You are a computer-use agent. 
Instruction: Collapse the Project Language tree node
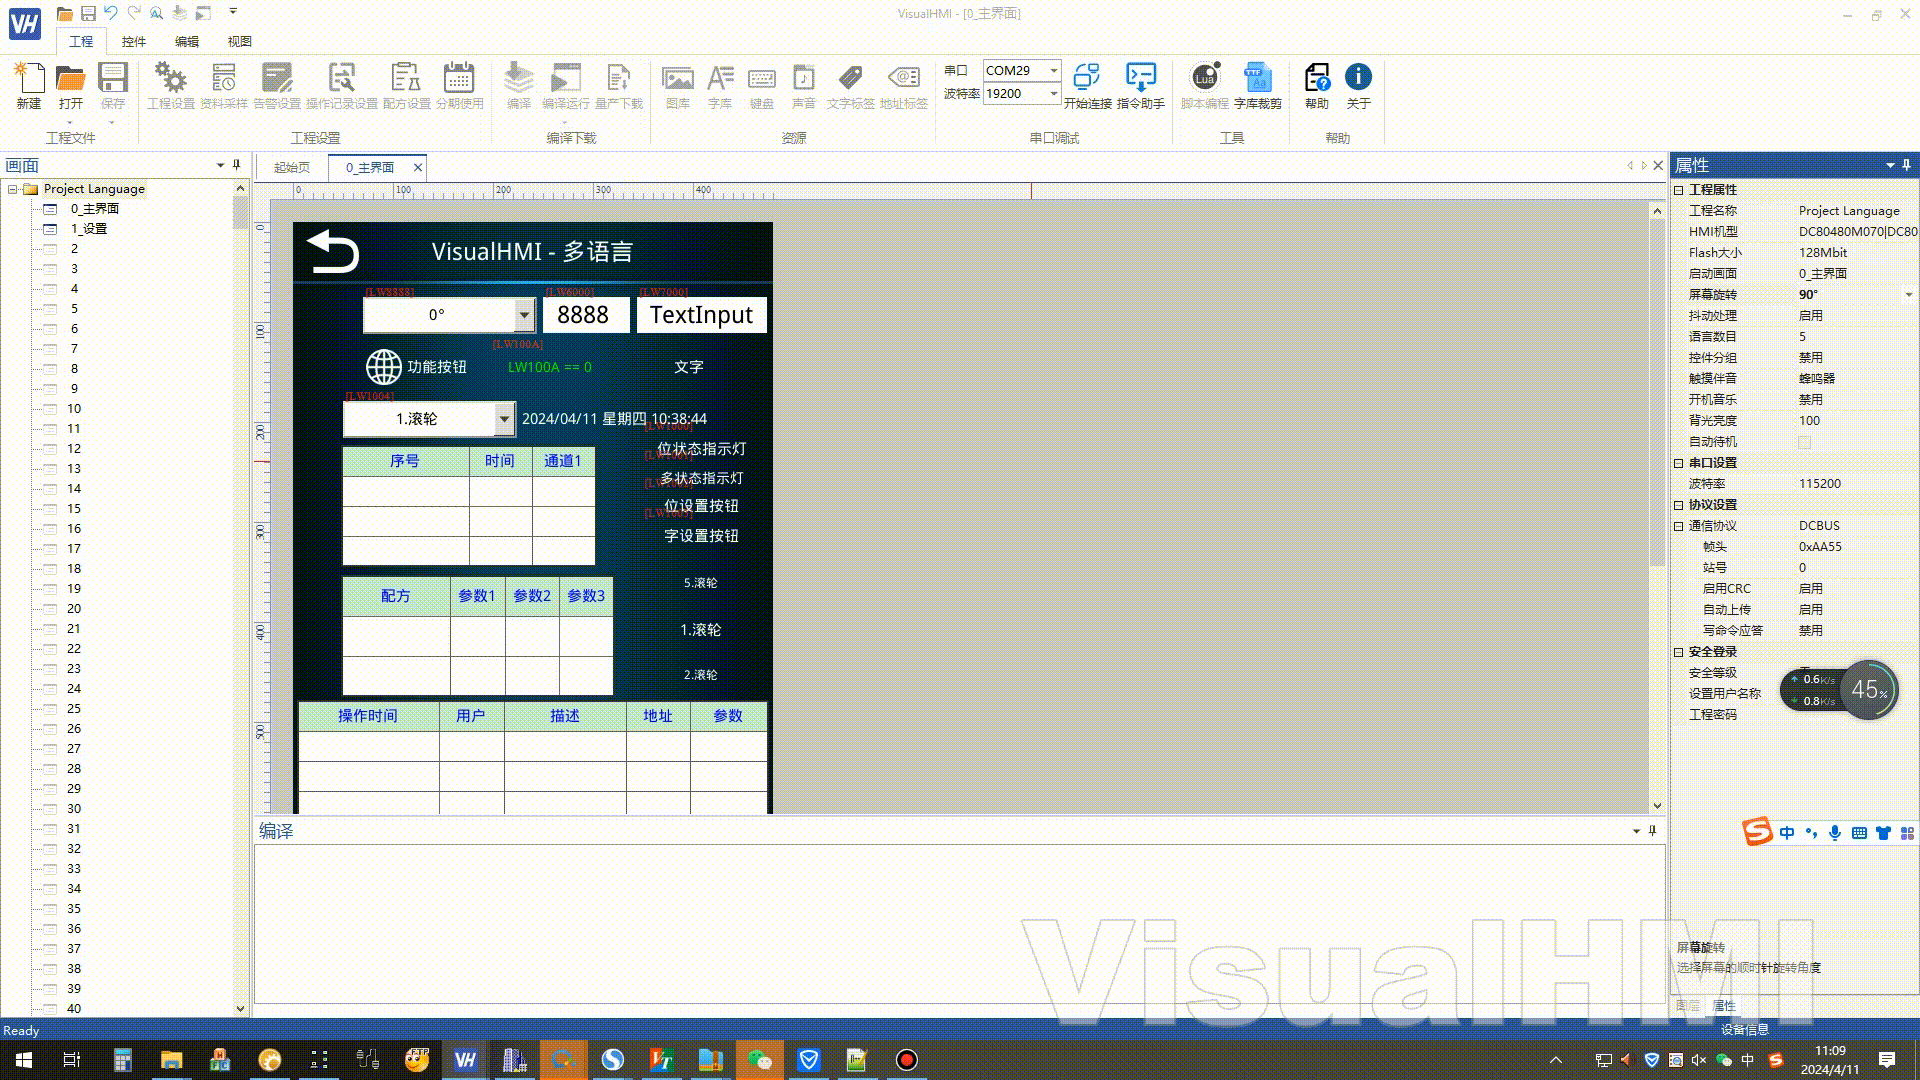click(x=13, y=189)
